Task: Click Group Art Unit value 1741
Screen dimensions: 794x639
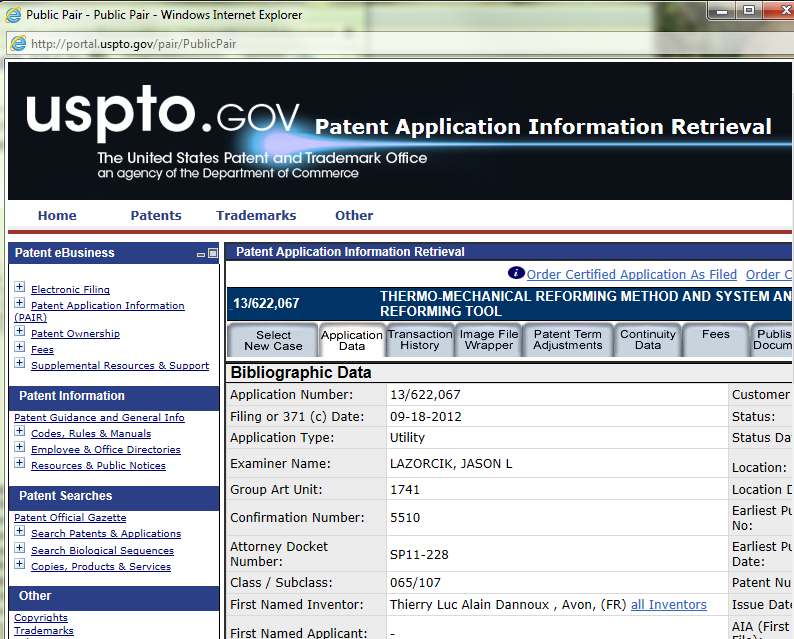Action: tap(405, 490)
